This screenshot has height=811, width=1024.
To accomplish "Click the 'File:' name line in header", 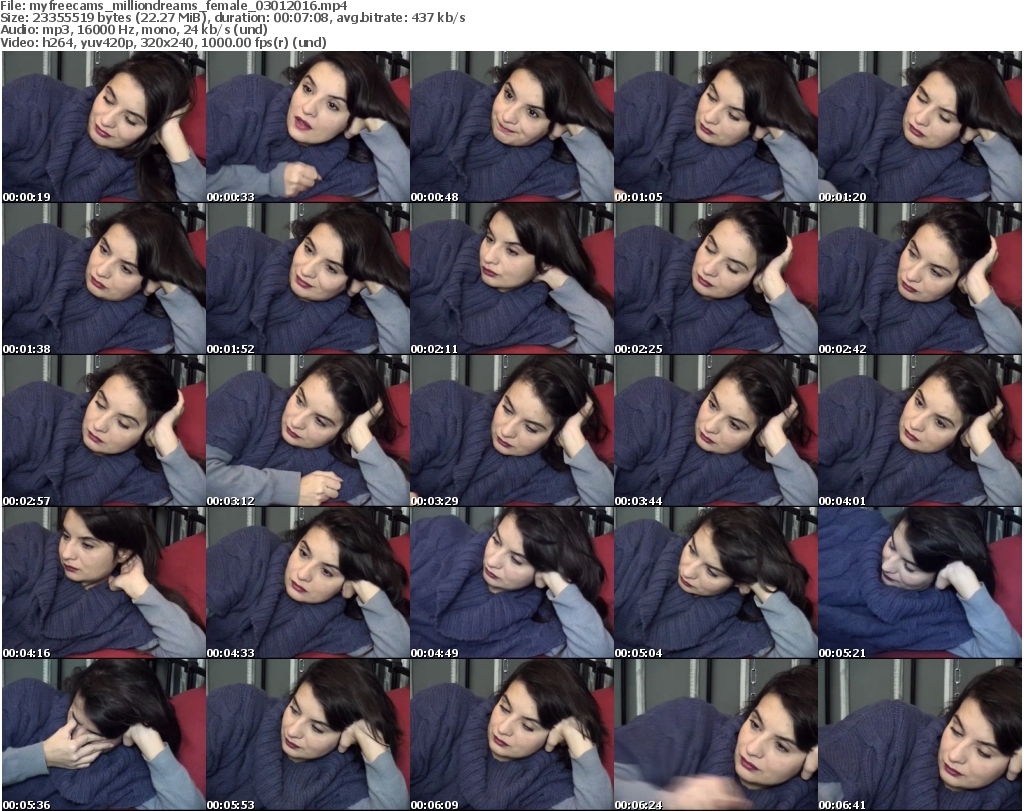I will [x=174, y=6].
